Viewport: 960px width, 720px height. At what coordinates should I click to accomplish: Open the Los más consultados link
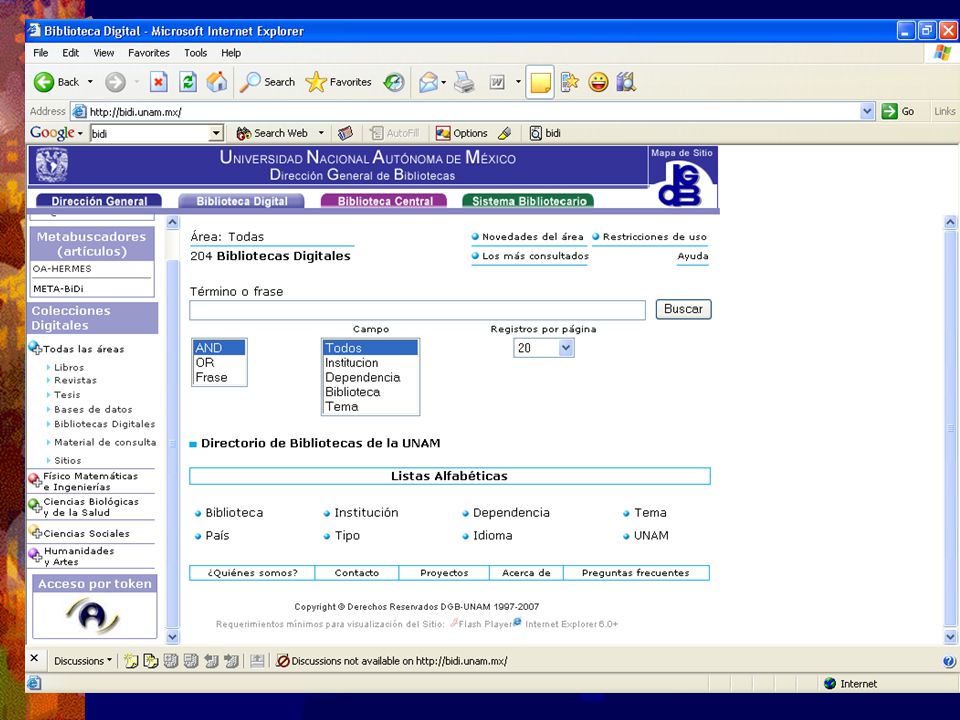(535, 256)
